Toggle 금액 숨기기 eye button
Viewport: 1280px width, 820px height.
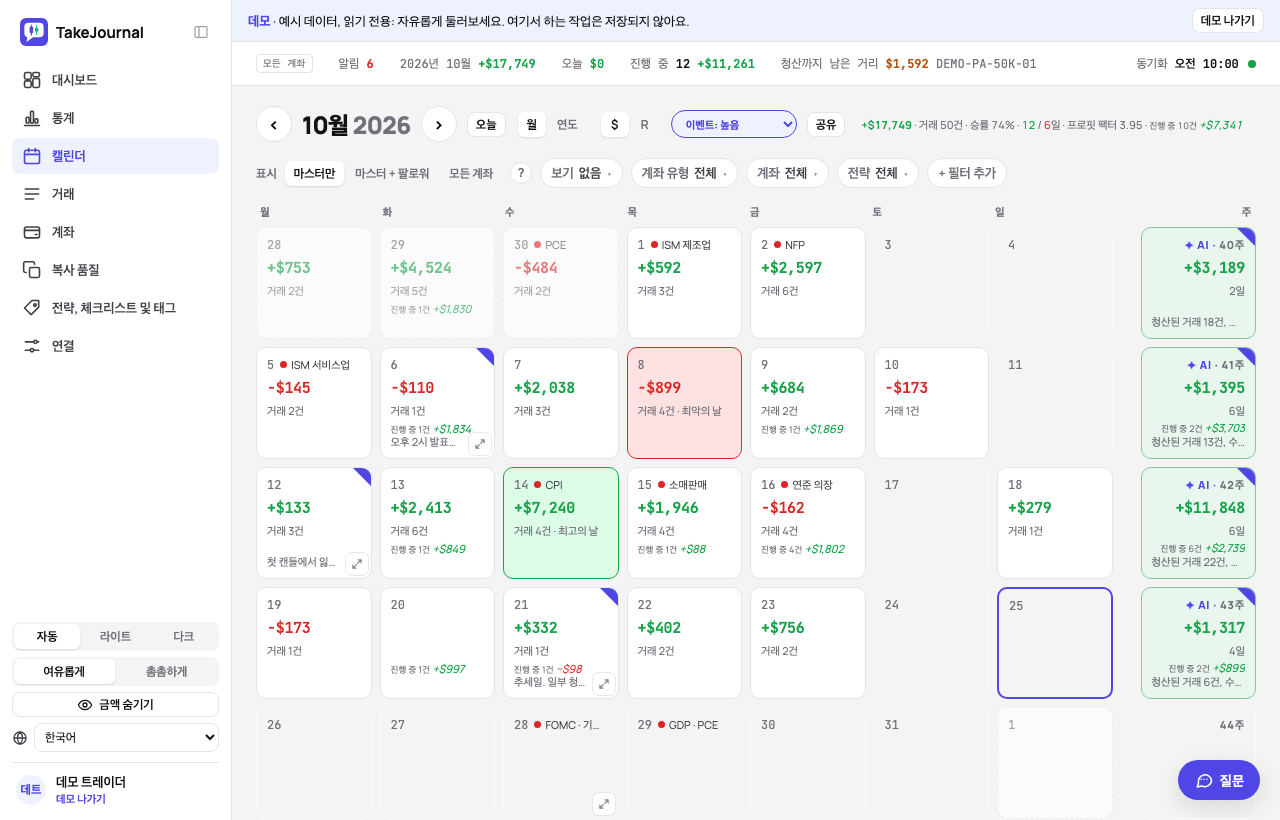[115, 705]
